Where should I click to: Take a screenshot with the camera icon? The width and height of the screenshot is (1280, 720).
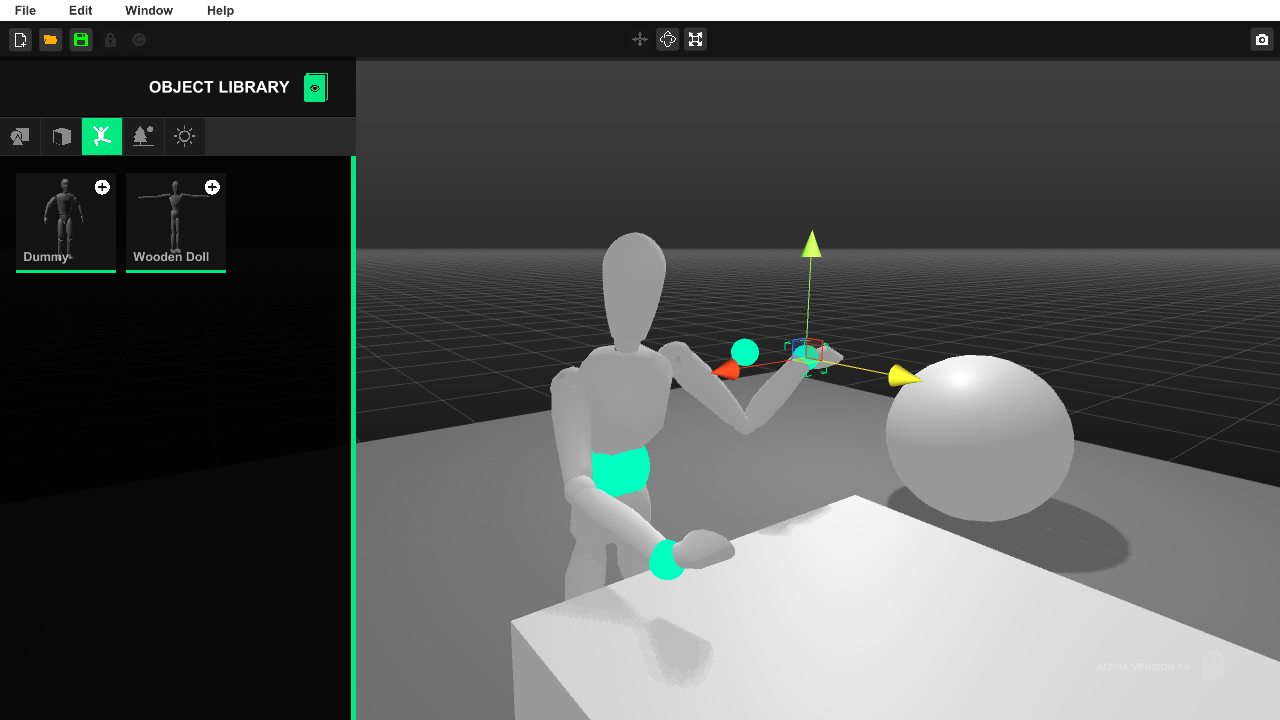pyautogui.click(x=1262, y=40)
